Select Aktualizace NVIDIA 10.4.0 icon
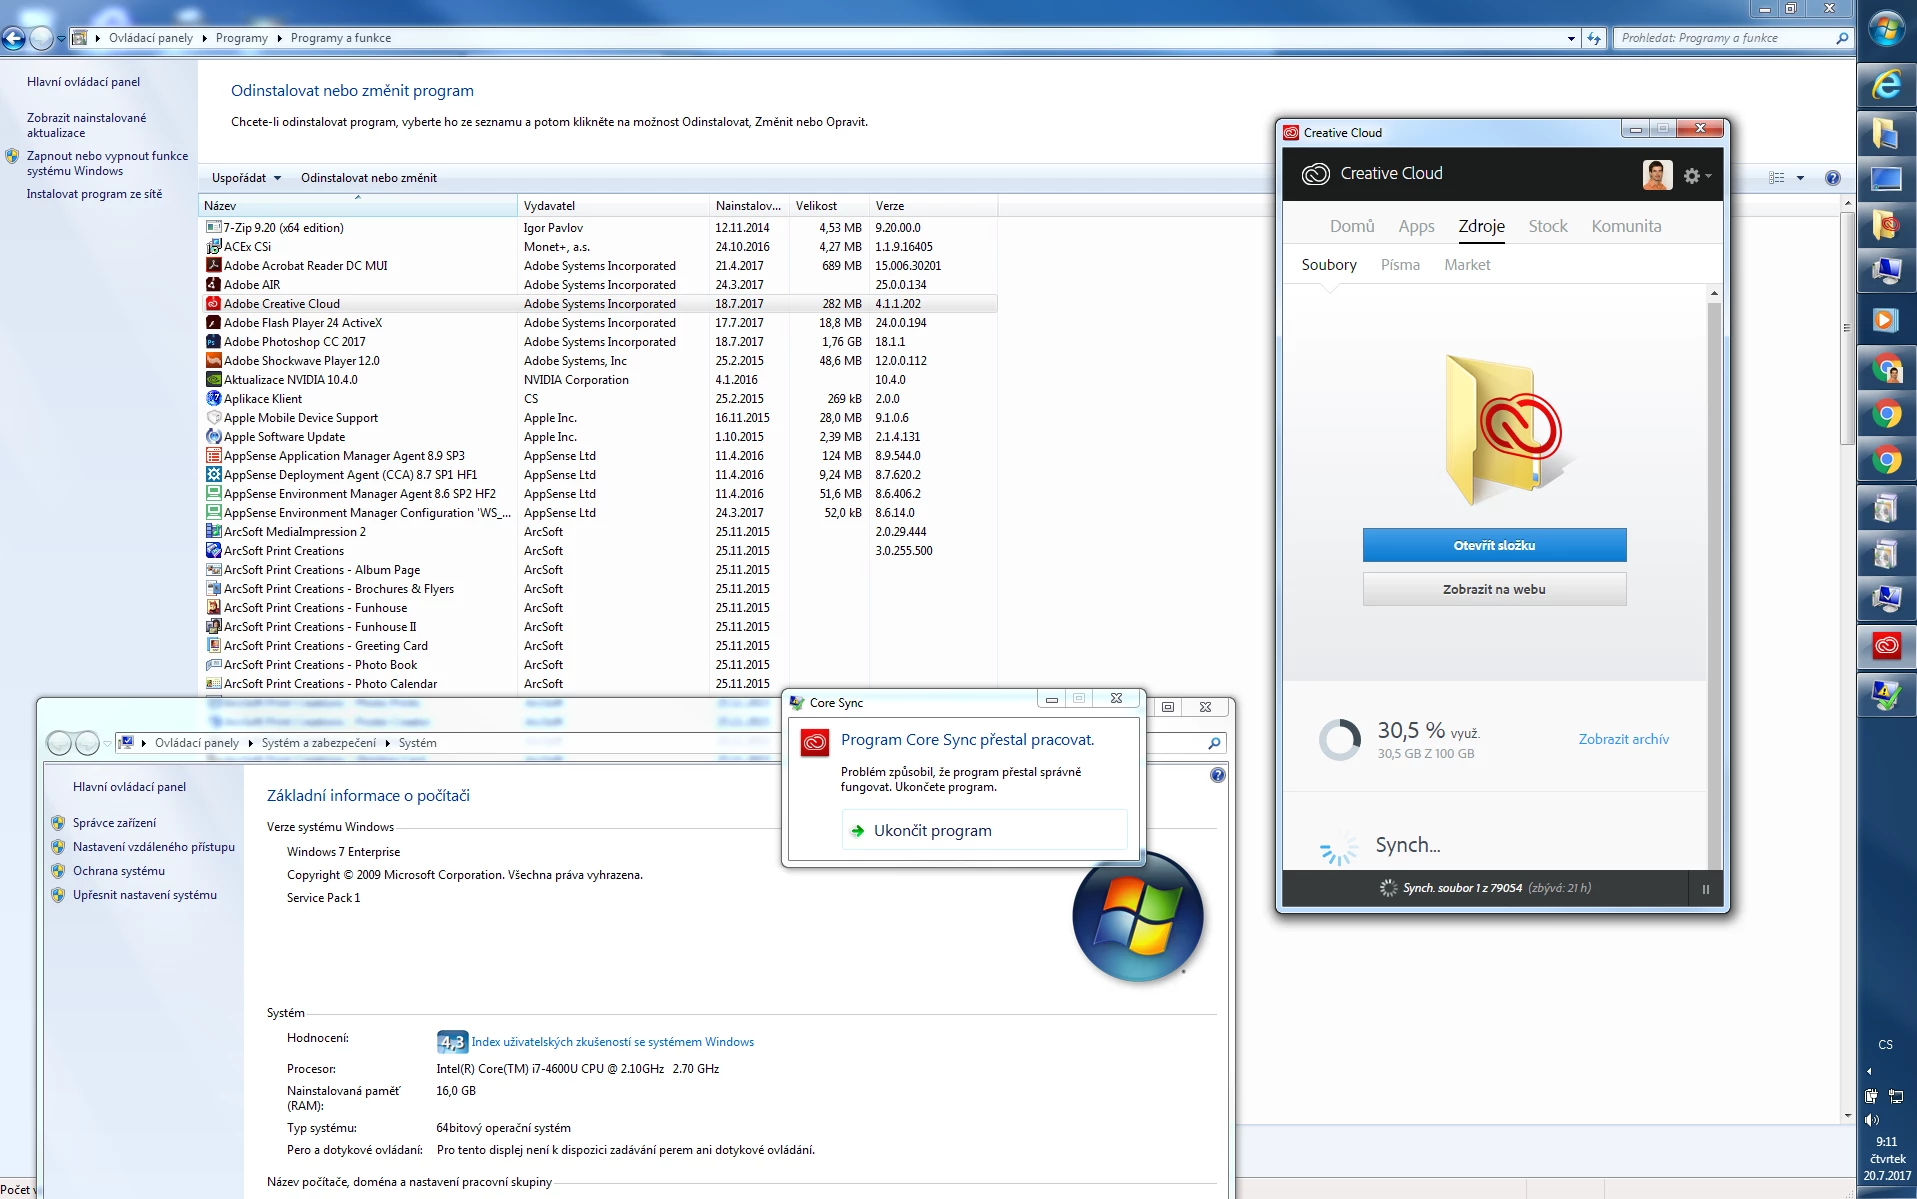The height and width of the screenshot is (1199, 1917). pos(213,379)
